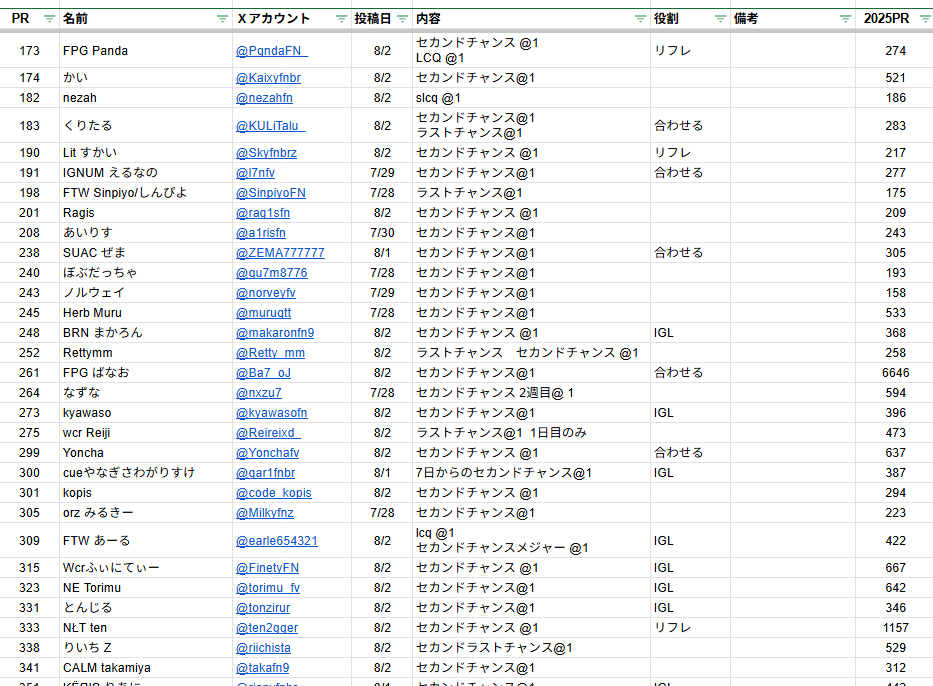Select role cell IGL in kyawaso row

point(690,413)
